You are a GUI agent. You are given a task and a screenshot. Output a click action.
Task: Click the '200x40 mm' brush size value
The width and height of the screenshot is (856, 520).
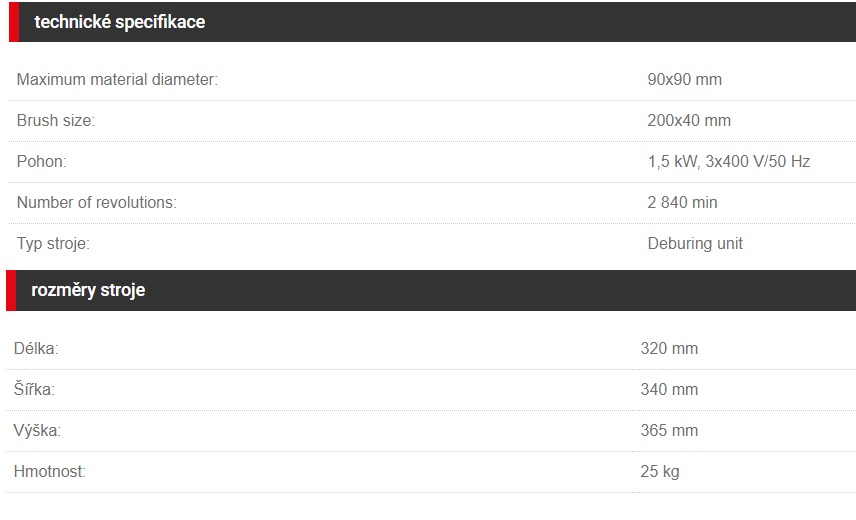pos(689,121)
